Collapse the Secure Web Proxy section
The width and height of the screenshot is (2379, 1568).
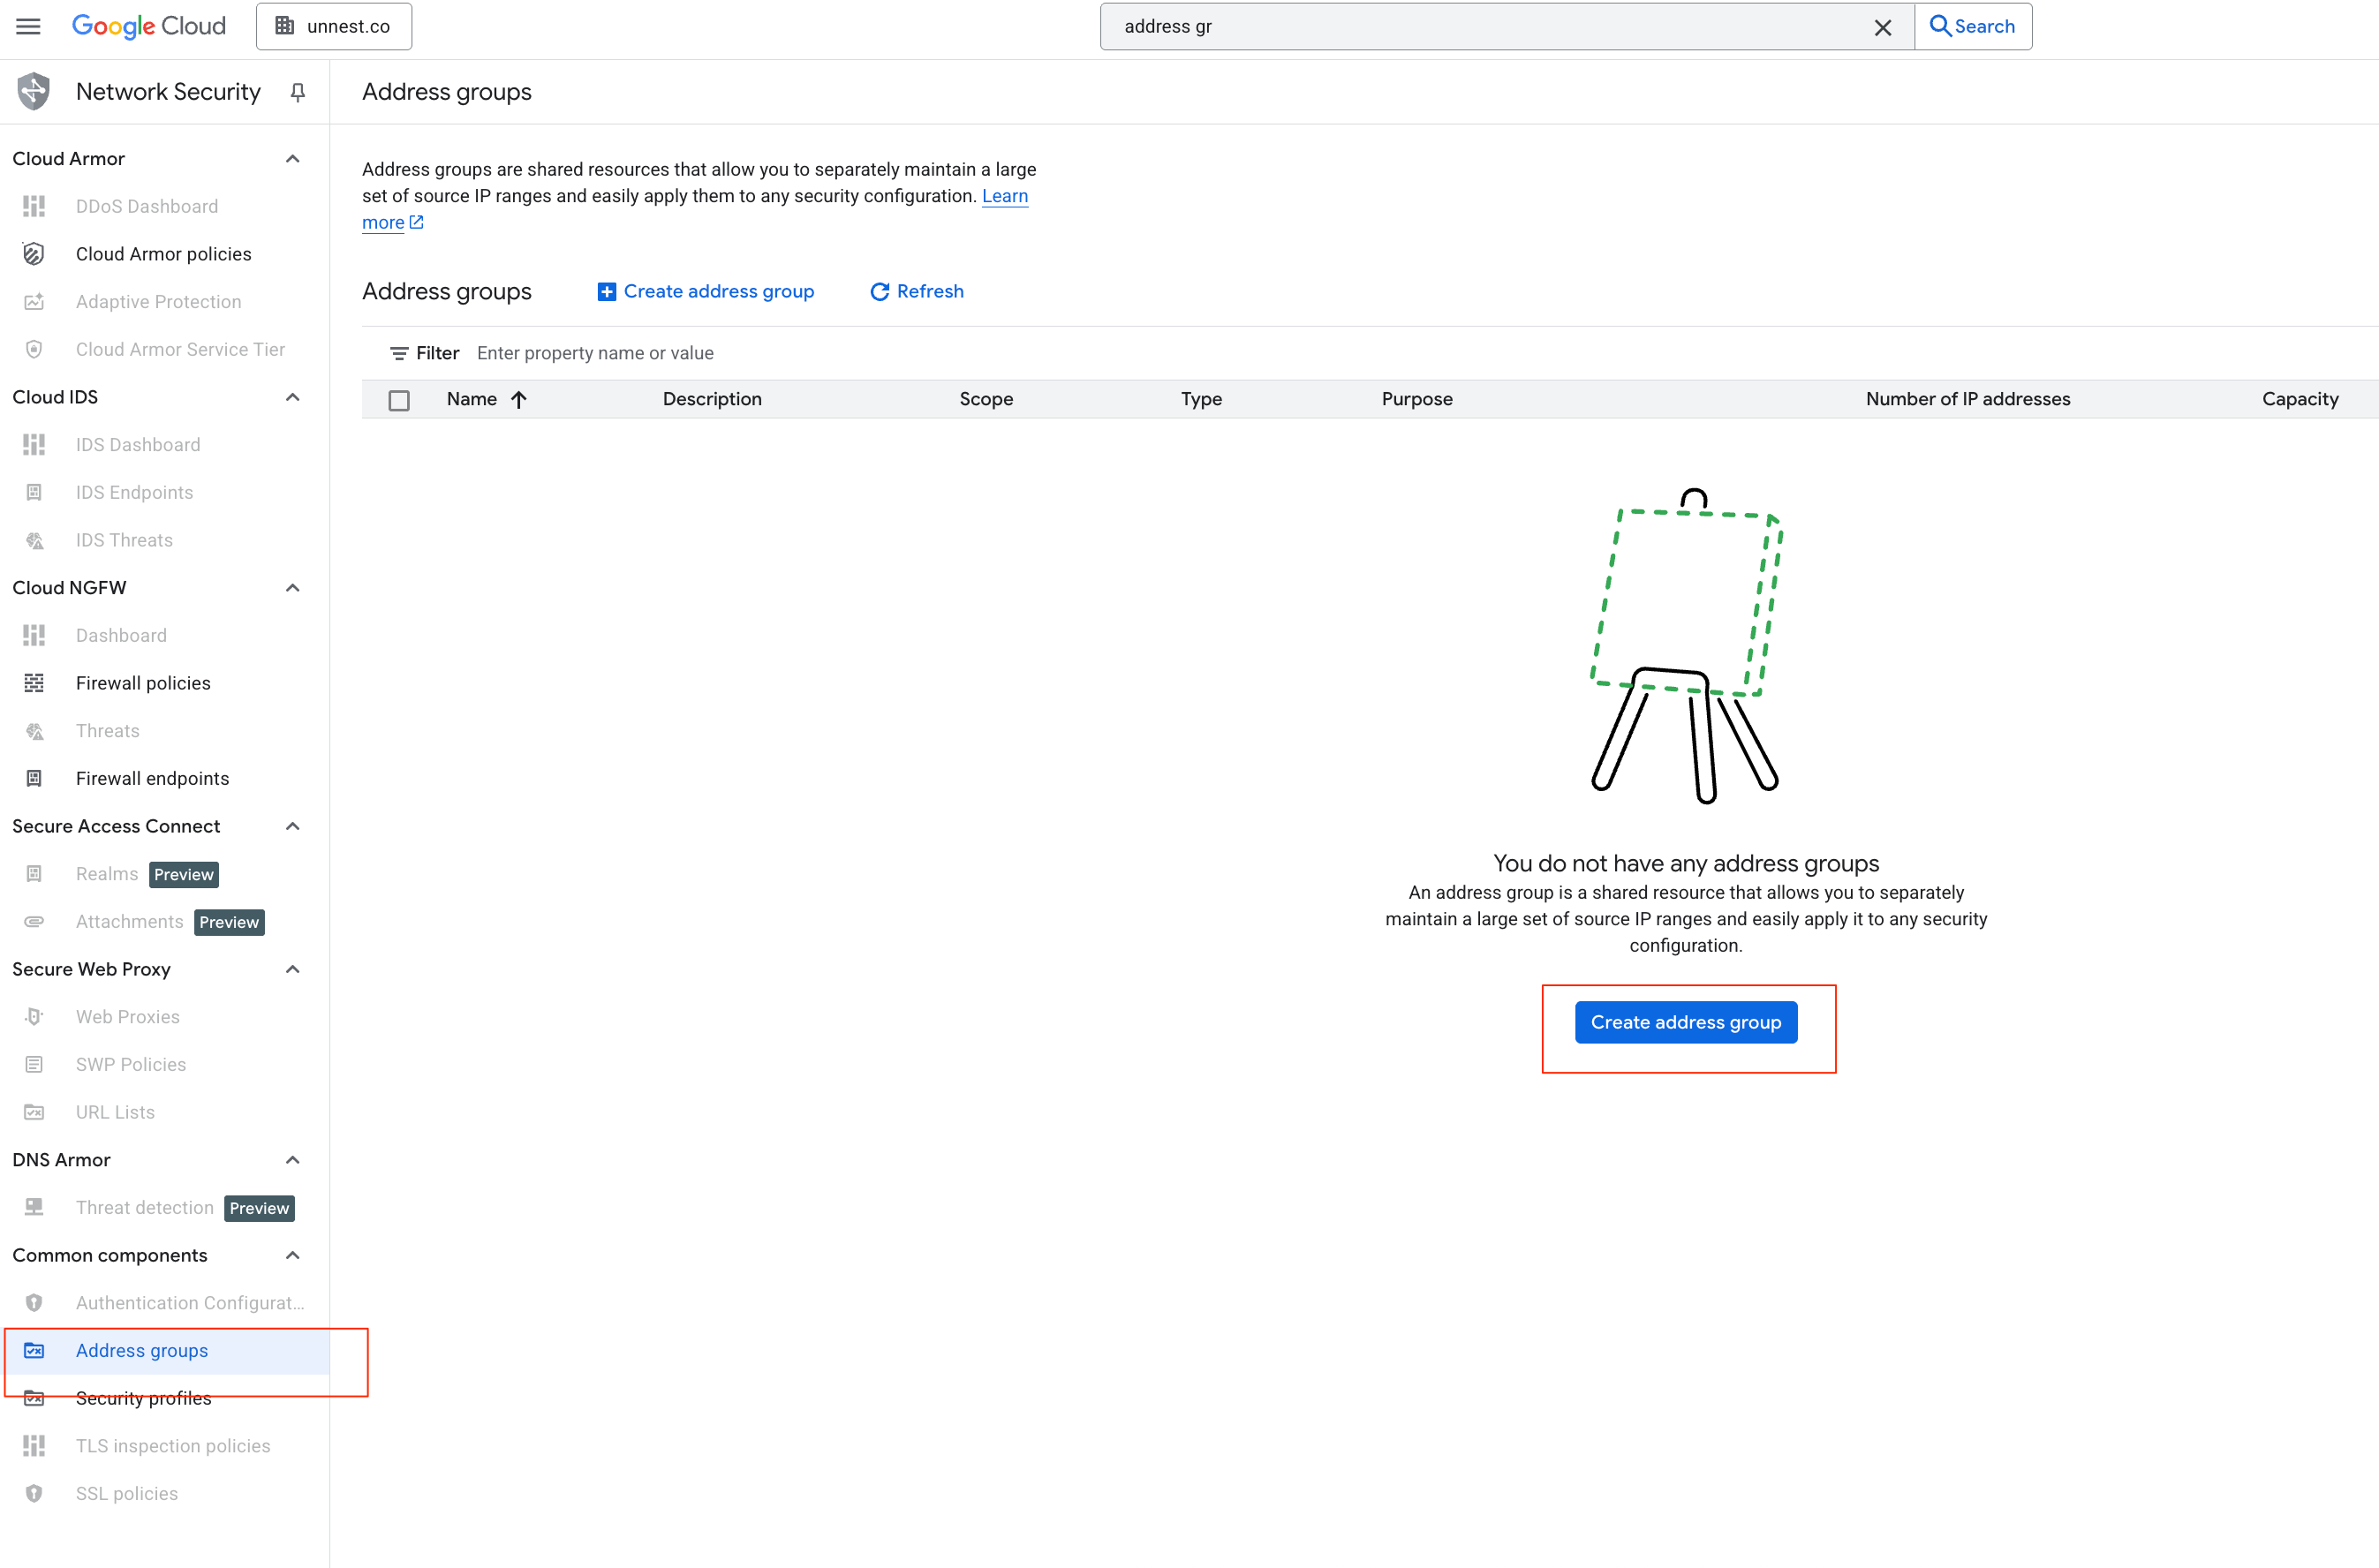[x=292, y=969]
